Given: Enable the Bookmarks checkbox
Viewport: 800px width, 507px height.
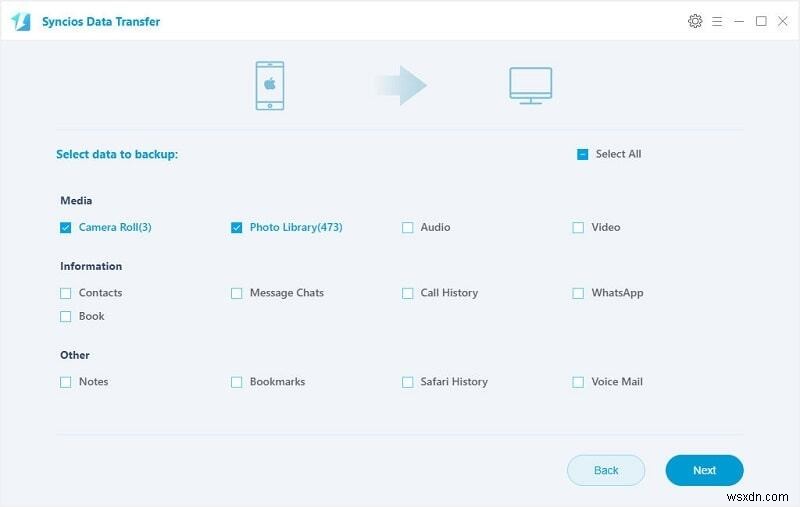Looking at the screenshot, I should pyautogui.click(x=236, y=382).
